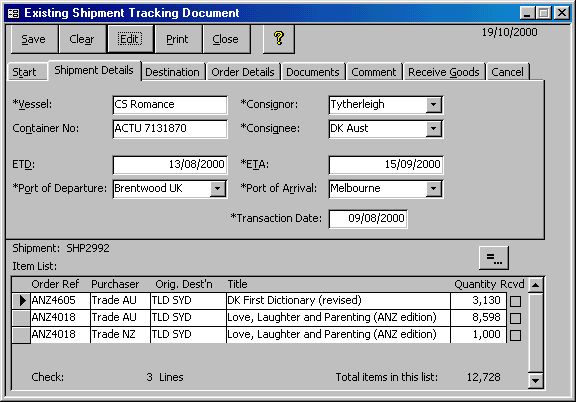Click quantity cell 3,130
This screenshot has width=576, height=402.
click(x=479, y=301)
